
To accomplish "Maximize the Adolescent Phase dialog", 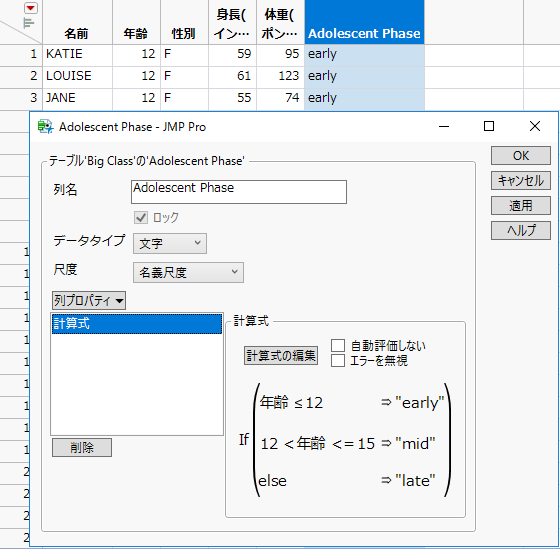I will (x=489, y=126).
